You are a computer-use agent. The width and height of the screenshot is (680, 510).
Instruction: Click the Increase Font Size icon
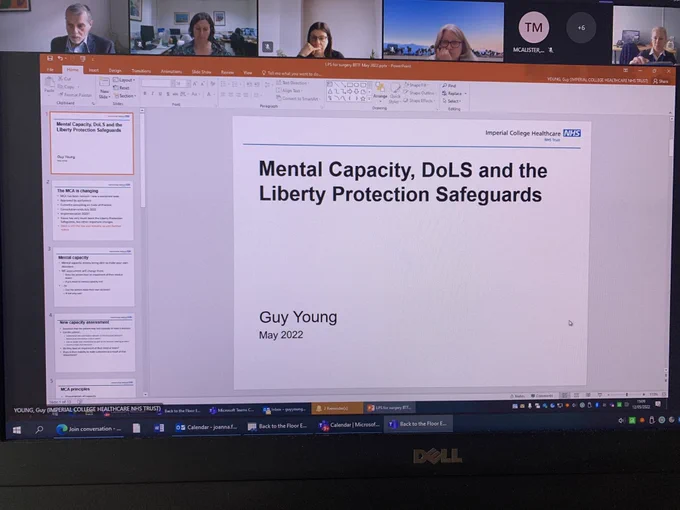195,83
